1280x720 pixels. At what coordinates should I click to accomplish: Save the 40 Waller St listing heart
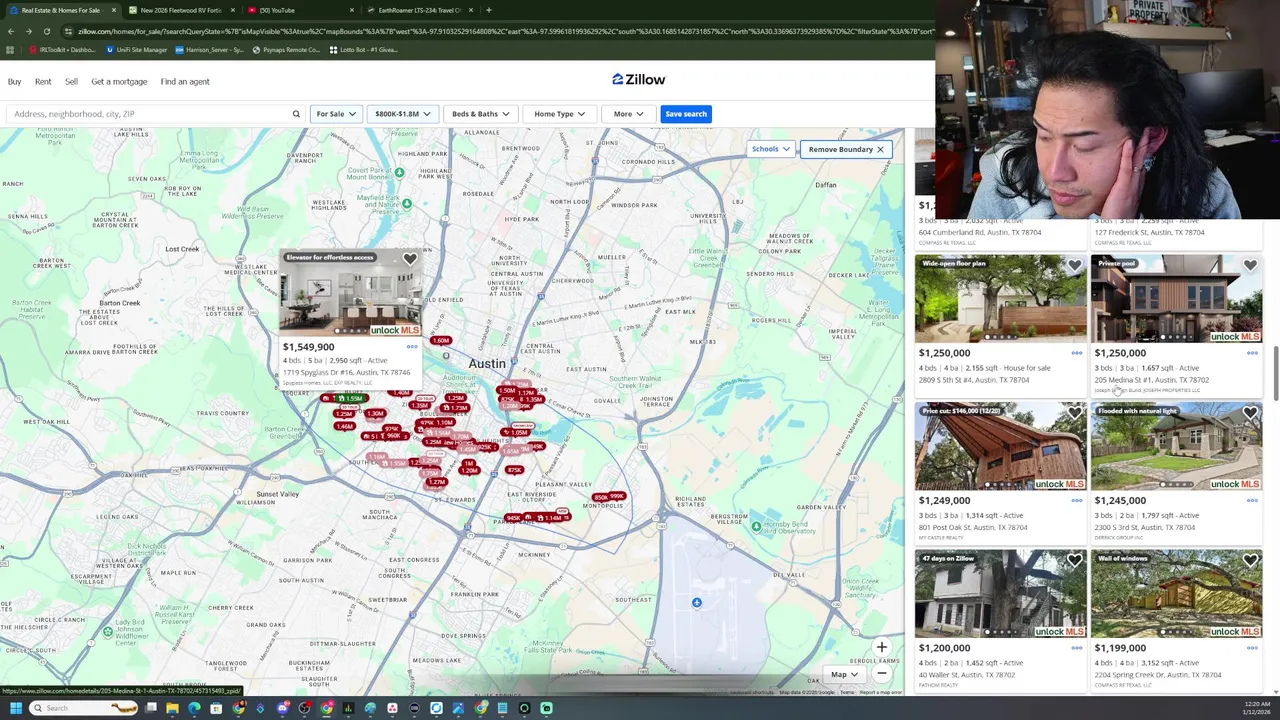coord(1074,561)
